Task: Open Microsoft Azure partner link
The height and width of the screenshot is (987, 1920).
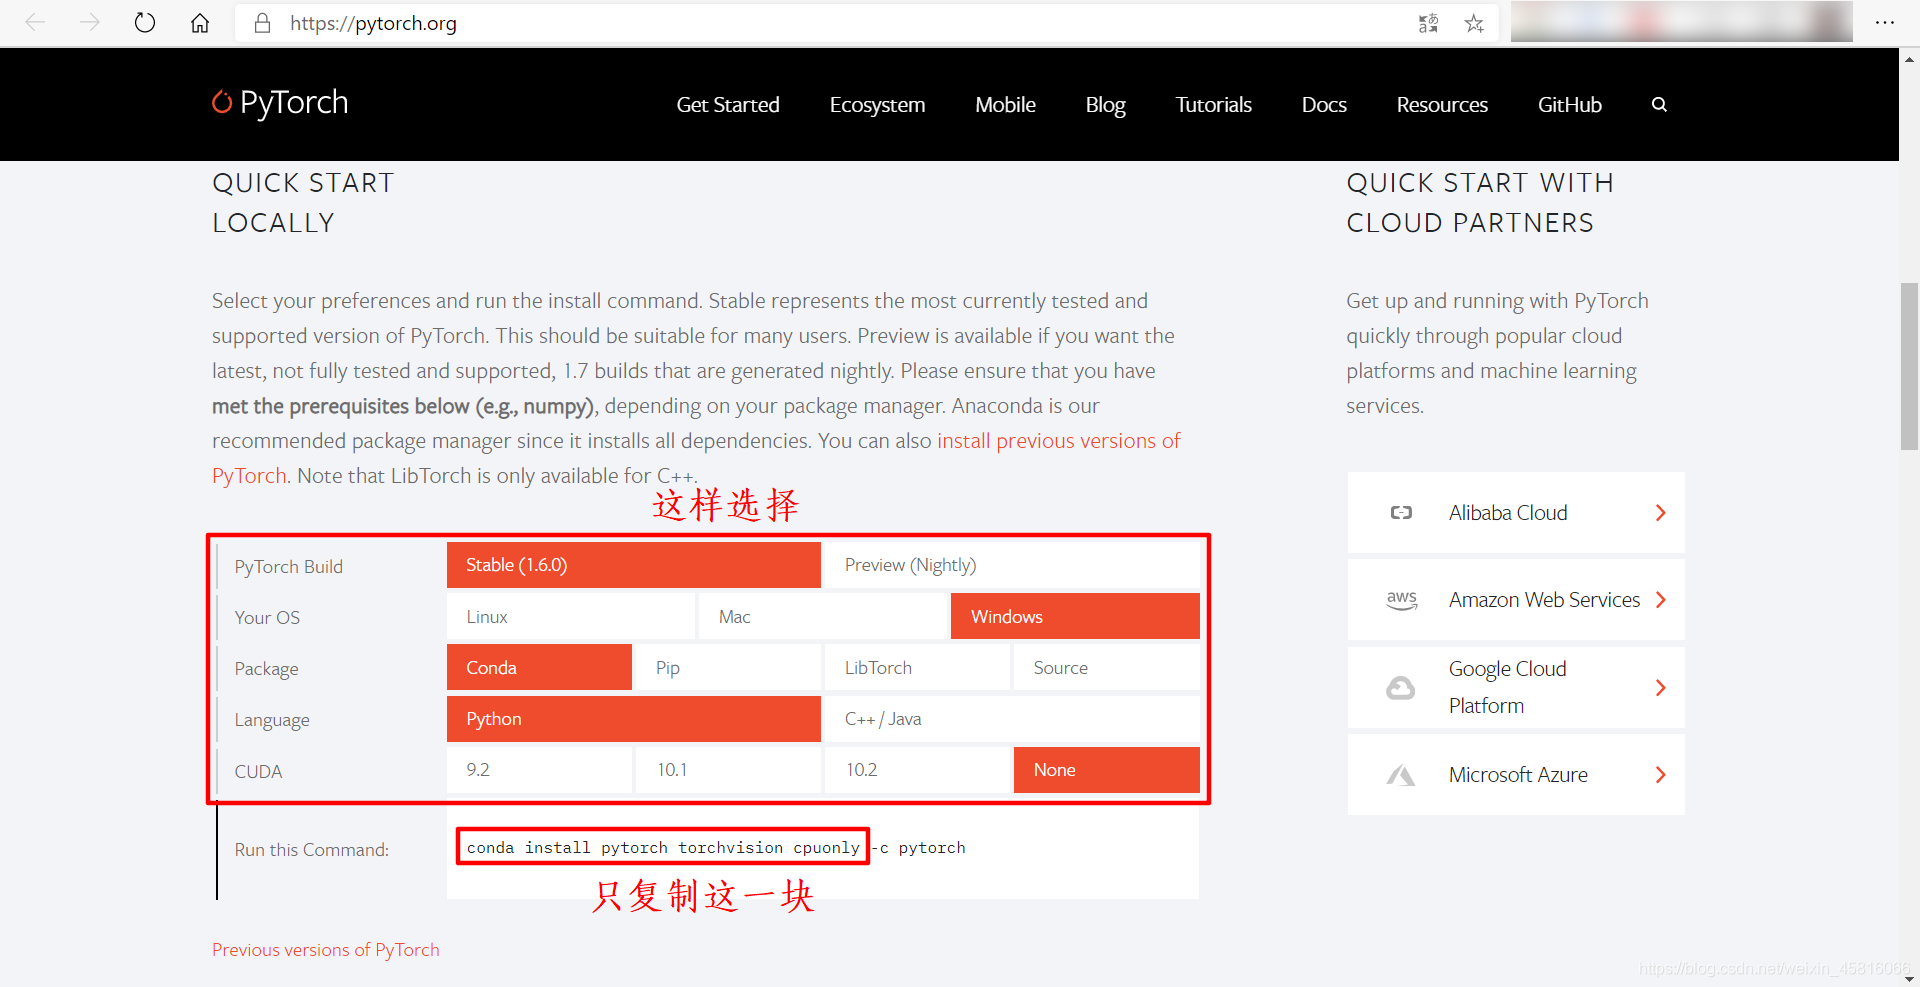Action: point(1516,775)
